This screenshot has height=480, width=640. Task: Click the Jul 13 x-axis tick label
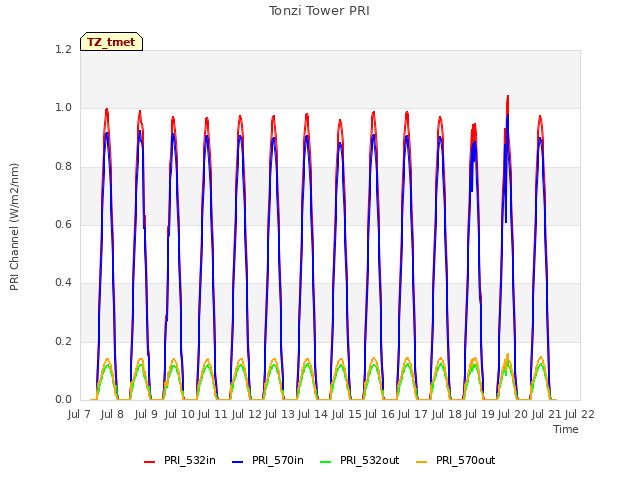pos(280,415)
